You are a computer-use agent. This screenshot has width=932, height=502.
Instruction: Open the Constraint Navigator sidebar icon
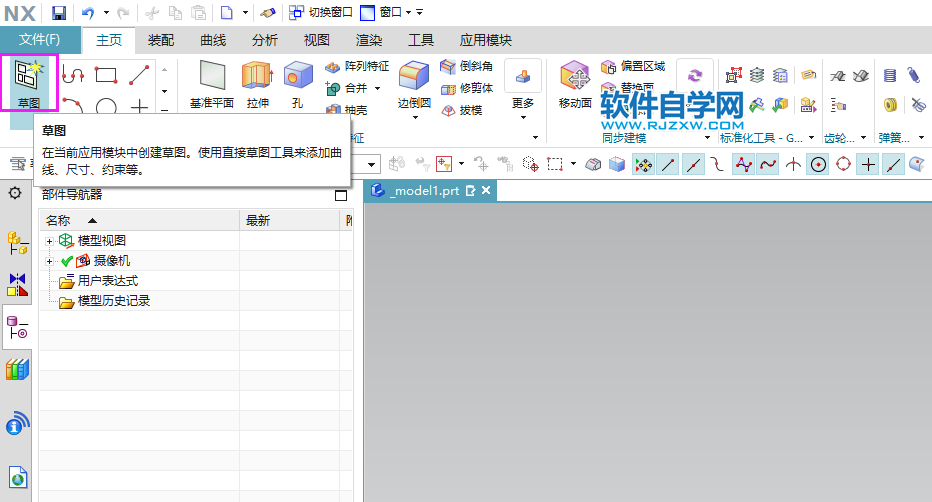17,285
